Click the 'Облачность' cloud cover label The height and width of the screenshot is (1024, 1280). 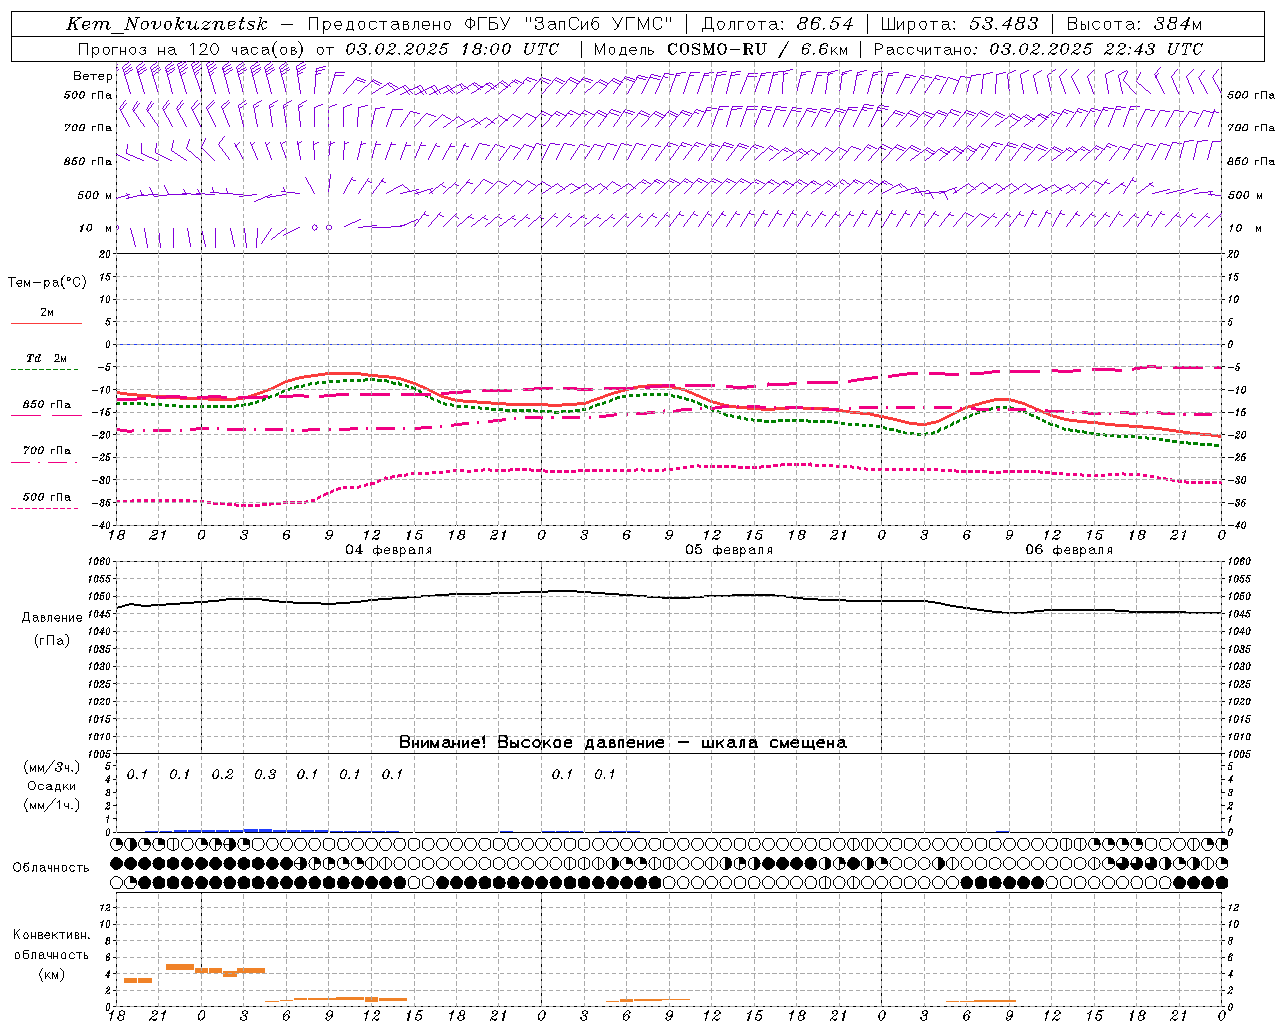(x=51, y=868)
